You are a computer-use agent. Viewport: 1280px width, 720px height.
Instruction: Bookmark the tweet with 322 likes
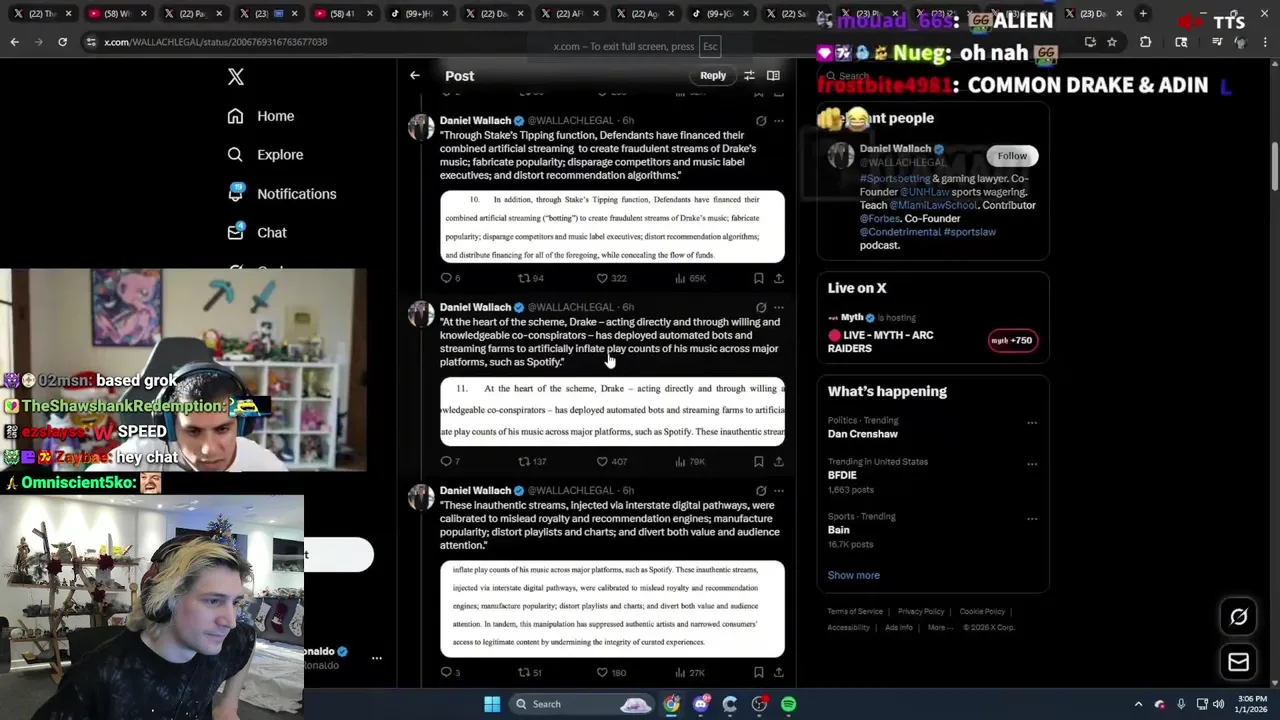click(x=759, y=278)
